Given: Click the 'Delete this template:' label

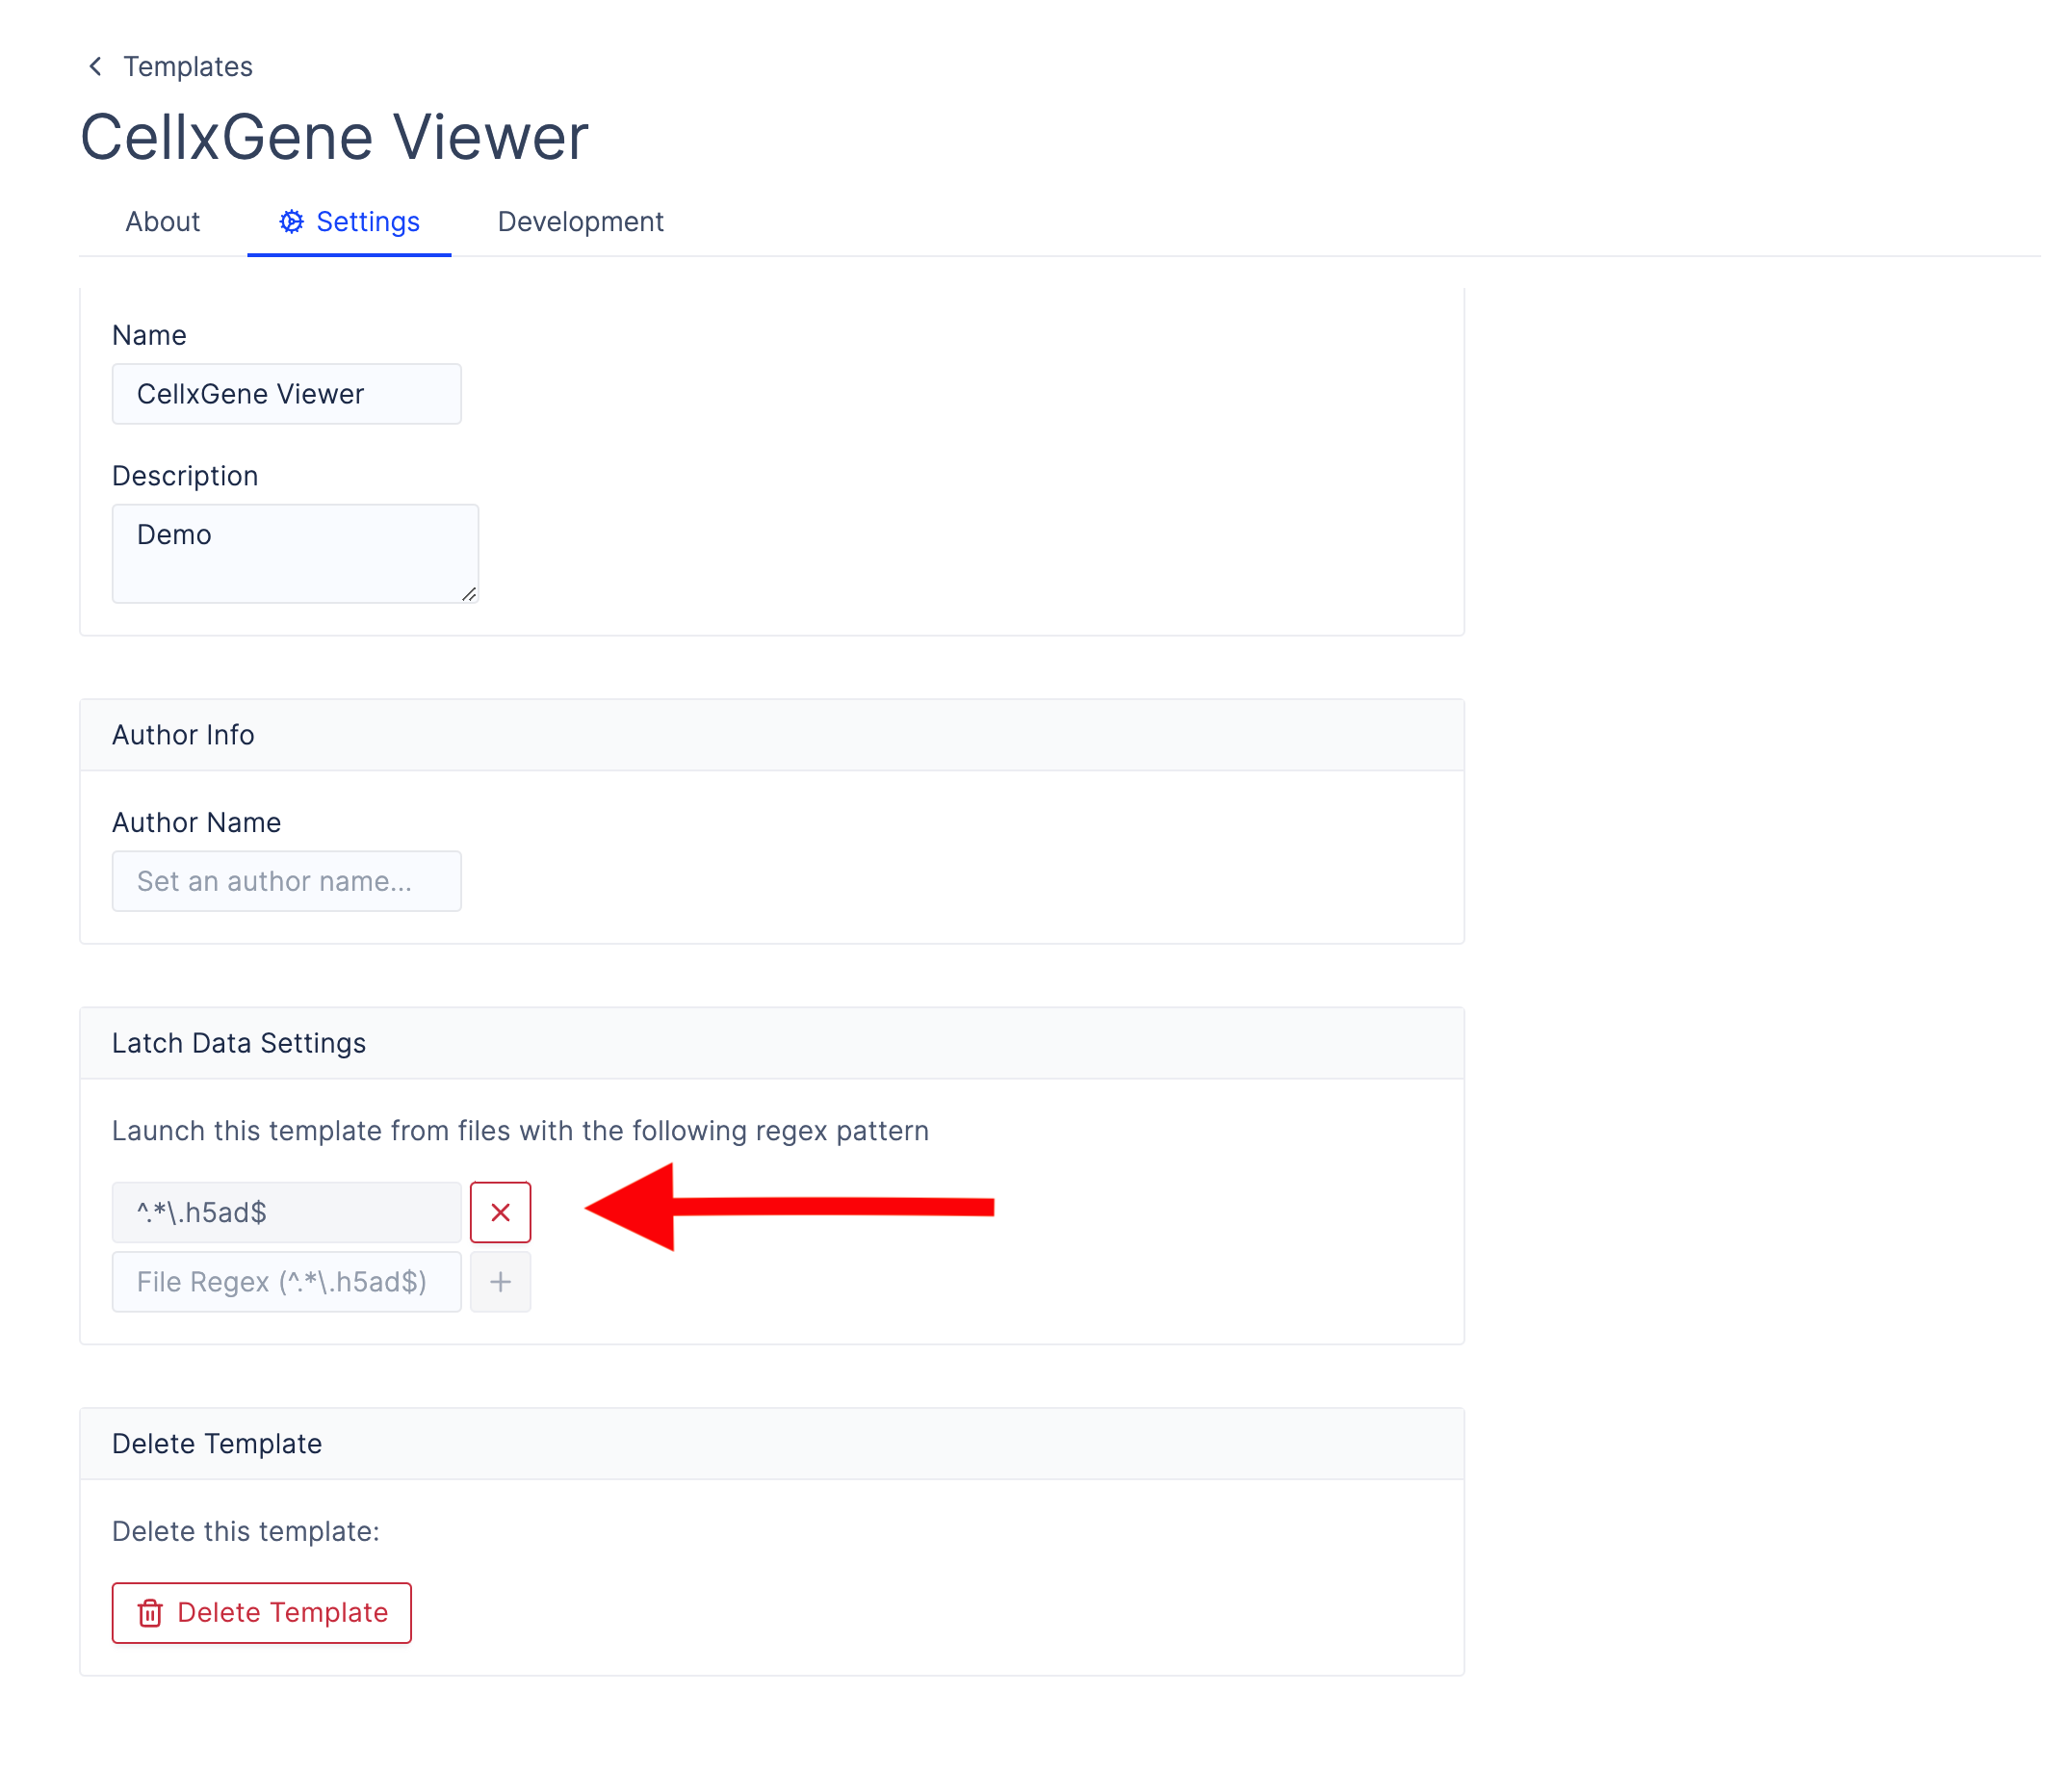Looking at the screenshot, I should 246,1531.
